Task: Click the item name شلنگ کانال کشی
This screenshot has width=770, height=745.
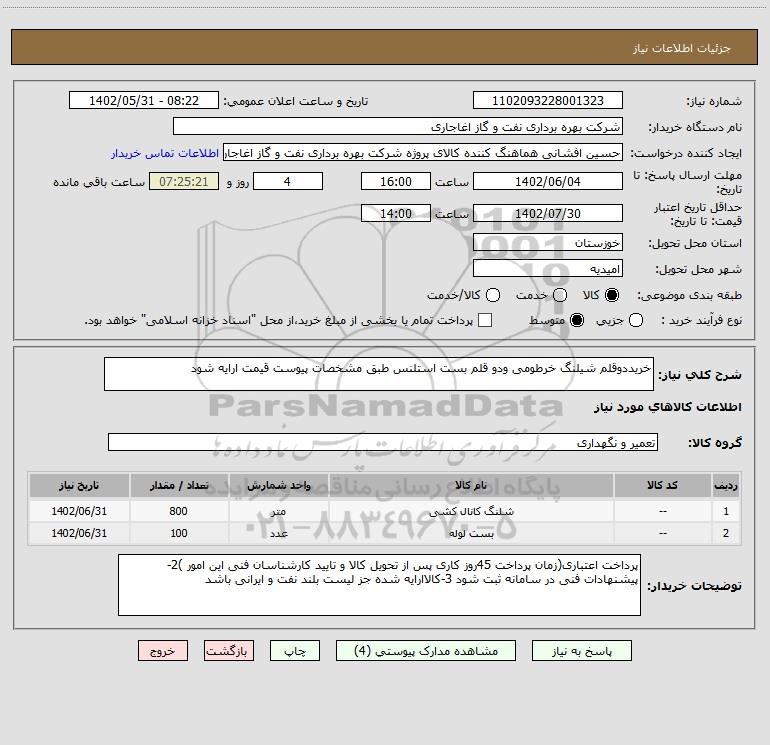Action: 471,512
